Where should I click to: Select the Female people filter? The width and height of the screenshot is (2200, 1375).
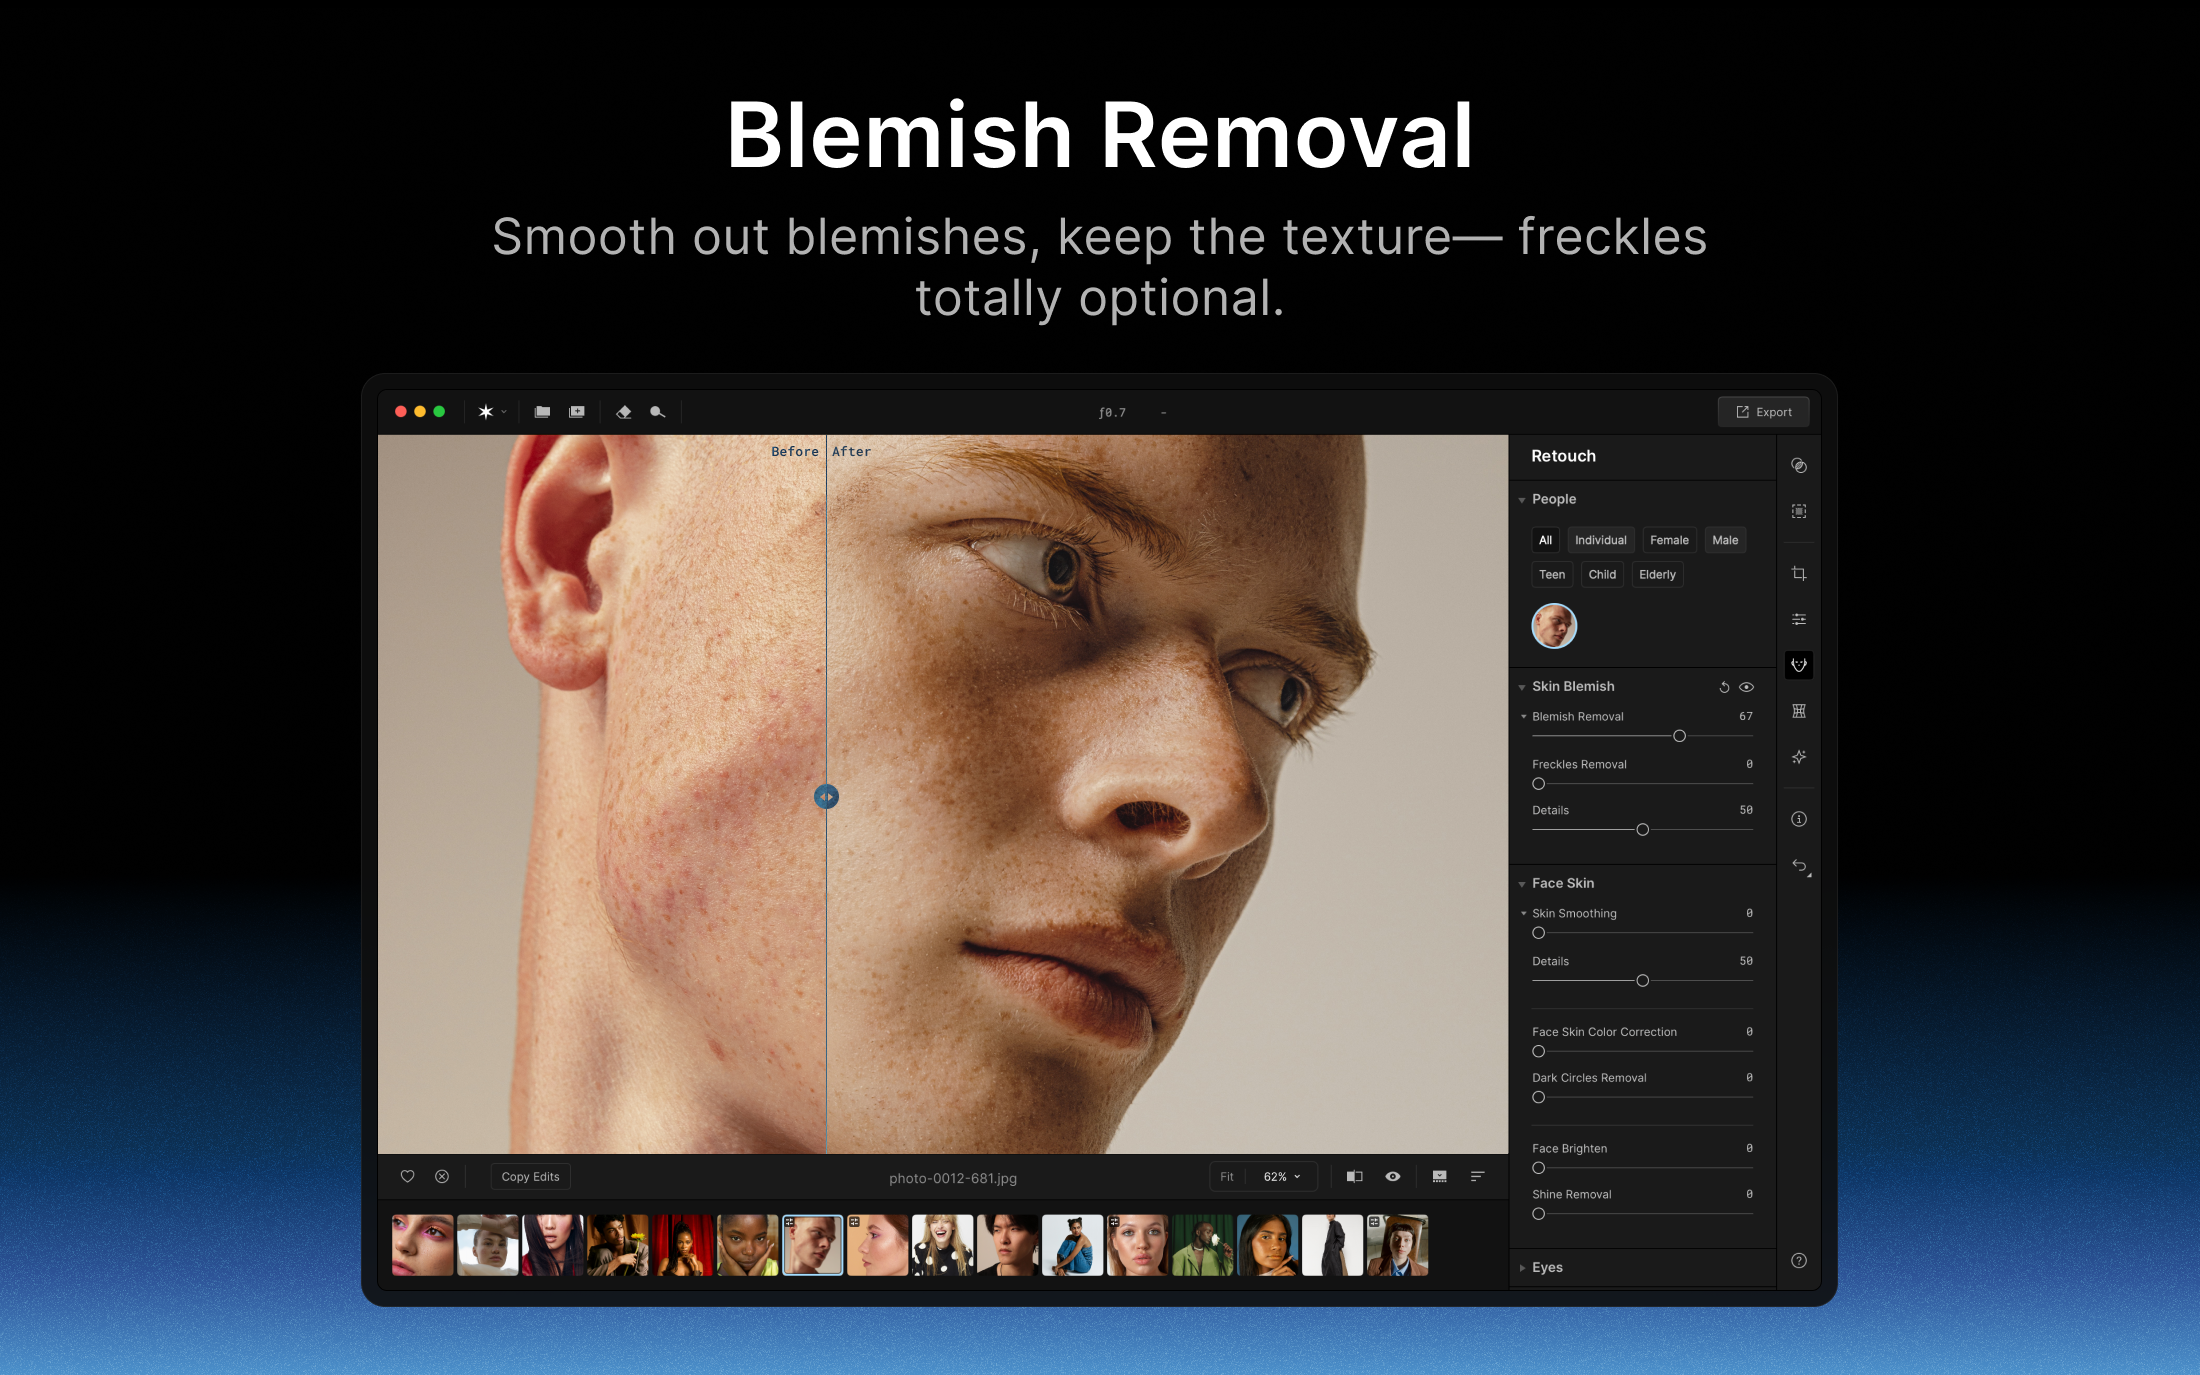click(x=1669, y=540)
